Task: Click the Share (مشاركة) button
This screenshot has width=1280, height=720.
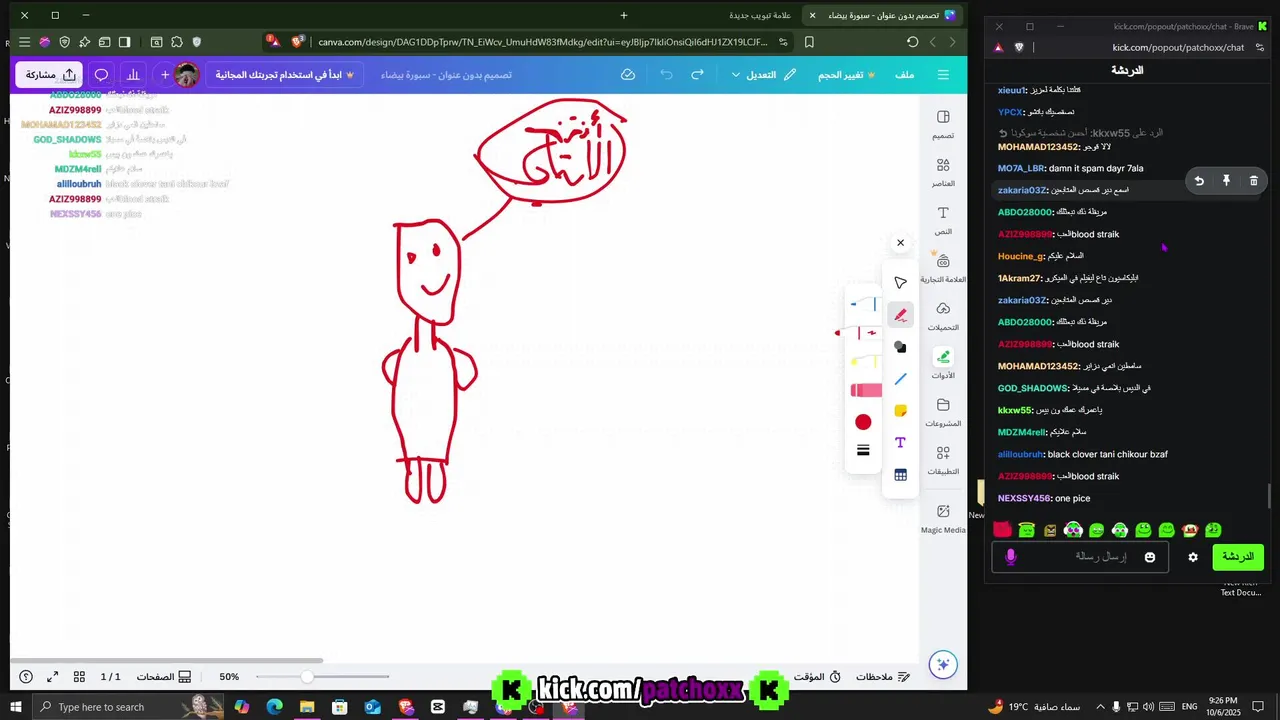Action: pyautogui.click(x=51, y=75)
